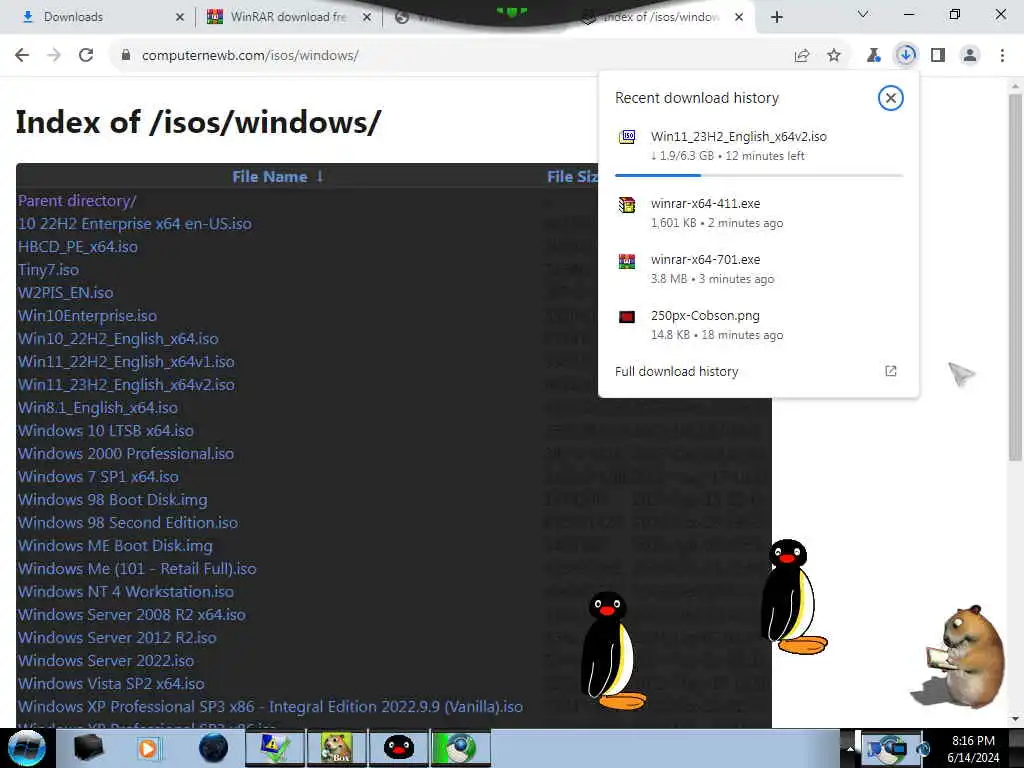Viewport: 1024px width, 768px height.
Task: Switch to Index of /isos/windows tab
Action: tap(660, 17)
